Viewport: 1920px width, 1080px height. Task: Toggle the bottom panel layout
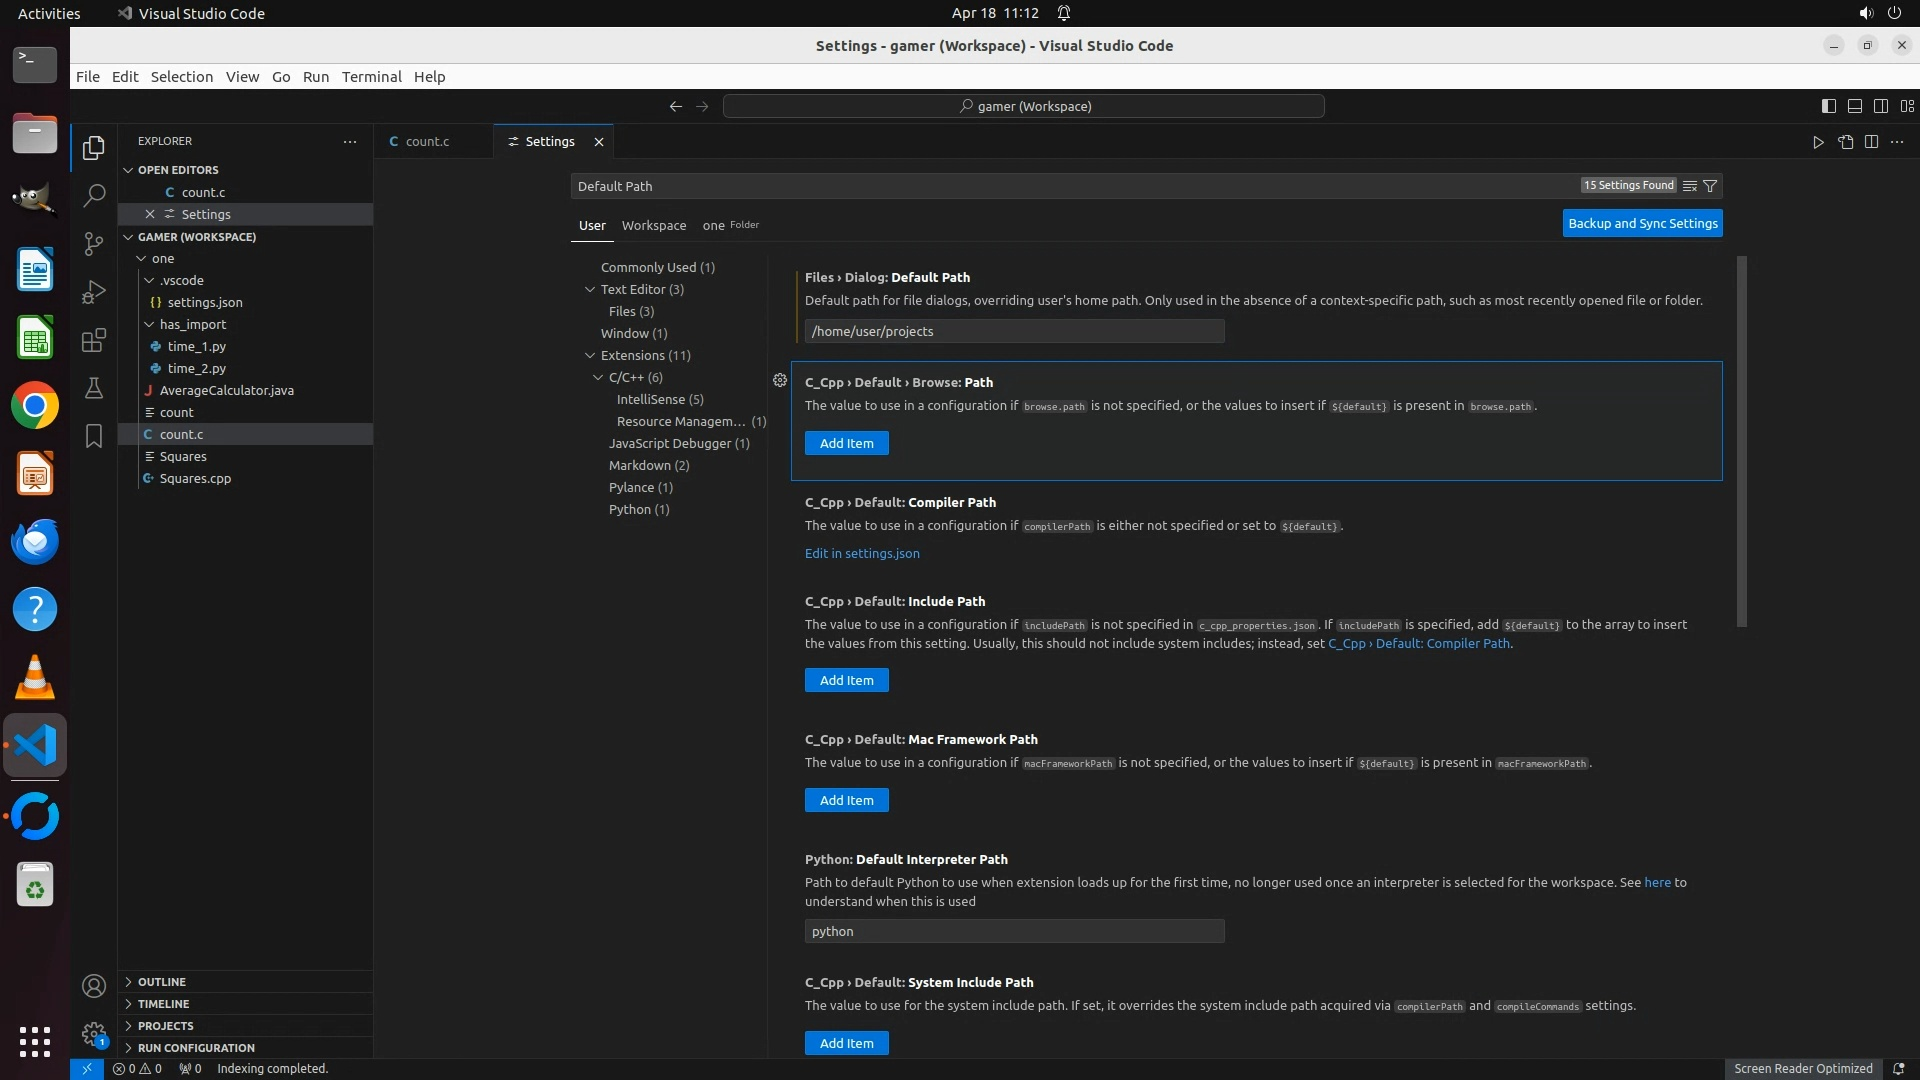coord(1854,106)
